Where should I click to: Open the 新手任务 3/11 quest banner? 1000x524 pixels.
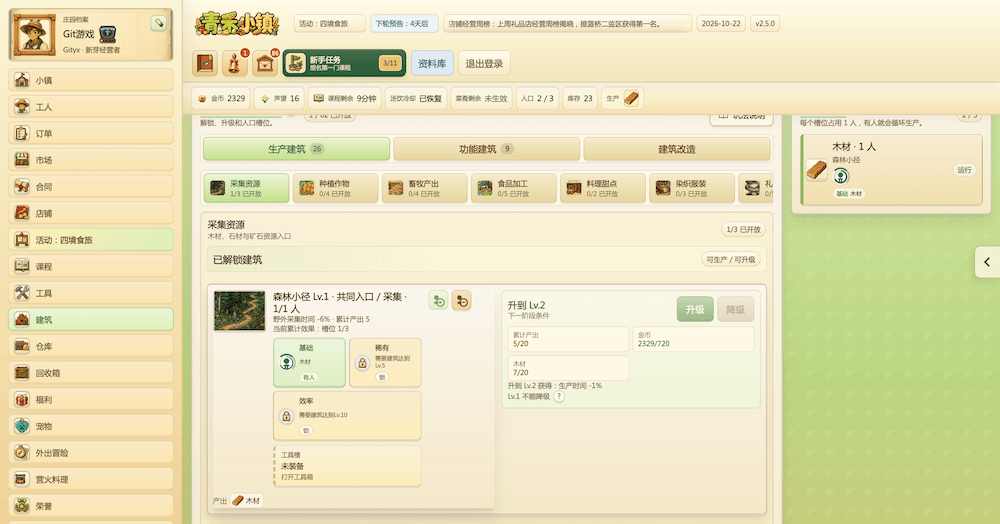(x=344, y=63)
